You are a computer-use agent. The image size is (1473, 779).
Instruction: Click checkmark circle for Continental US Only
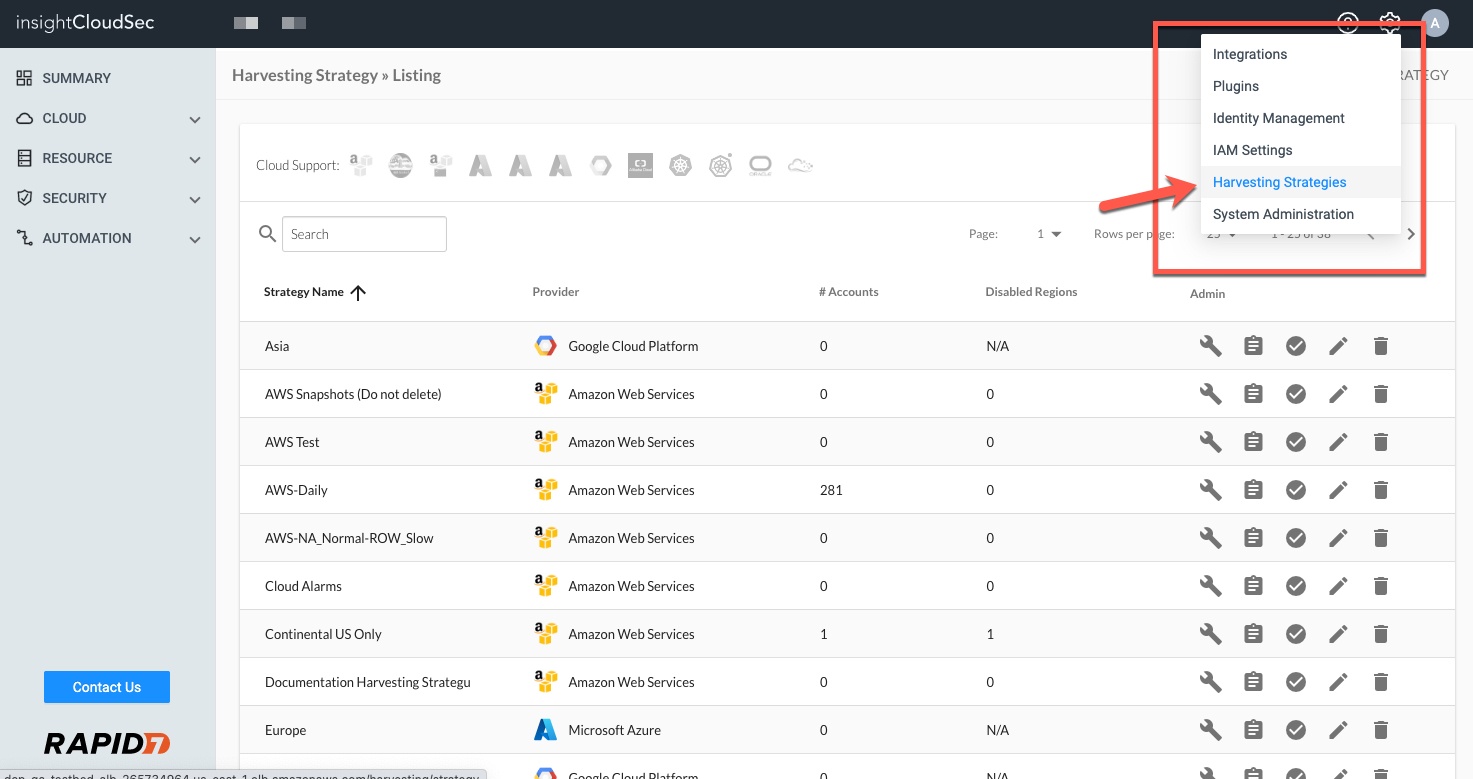(x=1296, y=634)
